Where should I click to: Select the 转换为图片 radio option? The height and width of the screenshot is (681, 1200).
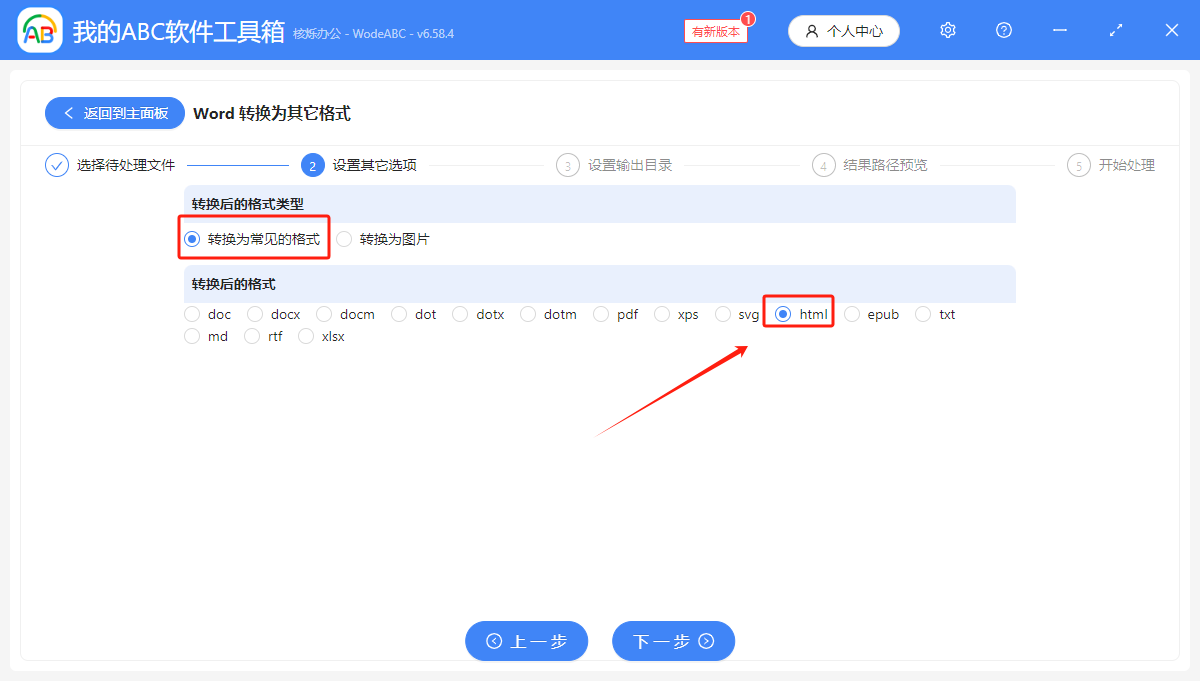[344, 238]
